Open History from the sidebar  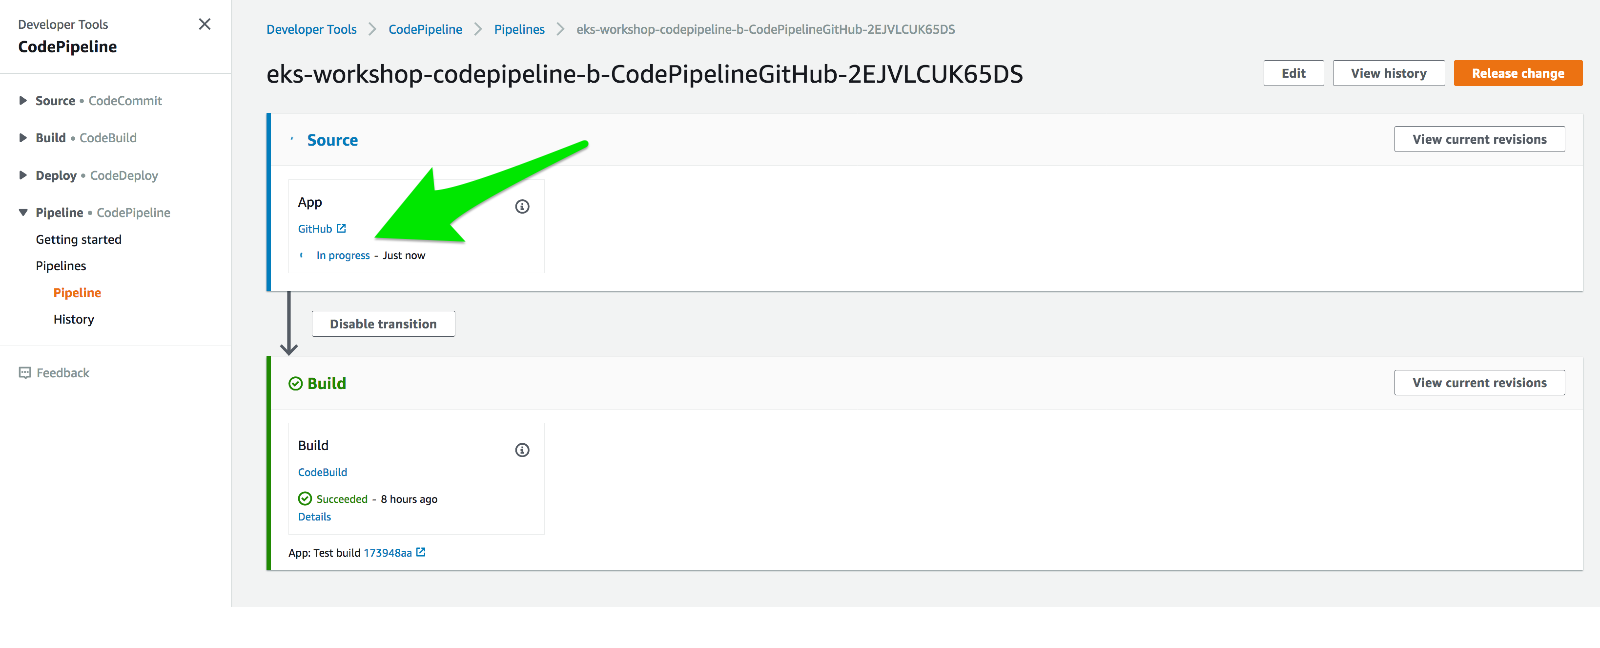point(73,319)
